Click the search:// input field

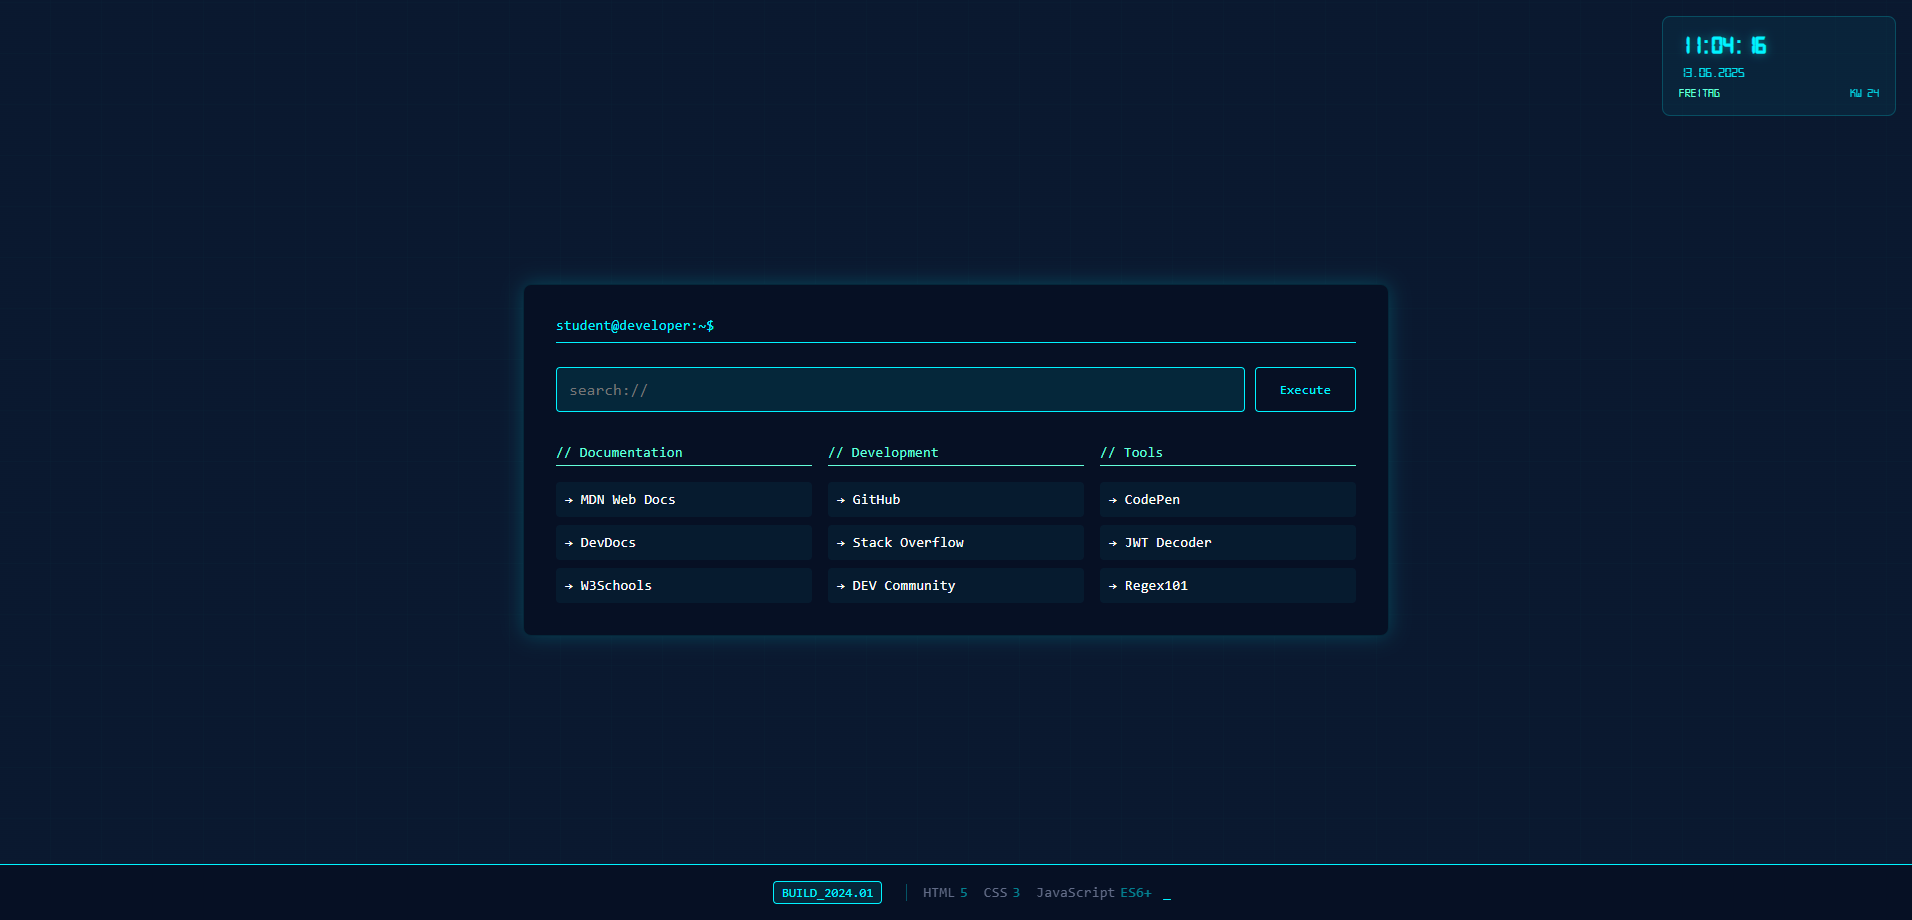click(900, 390)
